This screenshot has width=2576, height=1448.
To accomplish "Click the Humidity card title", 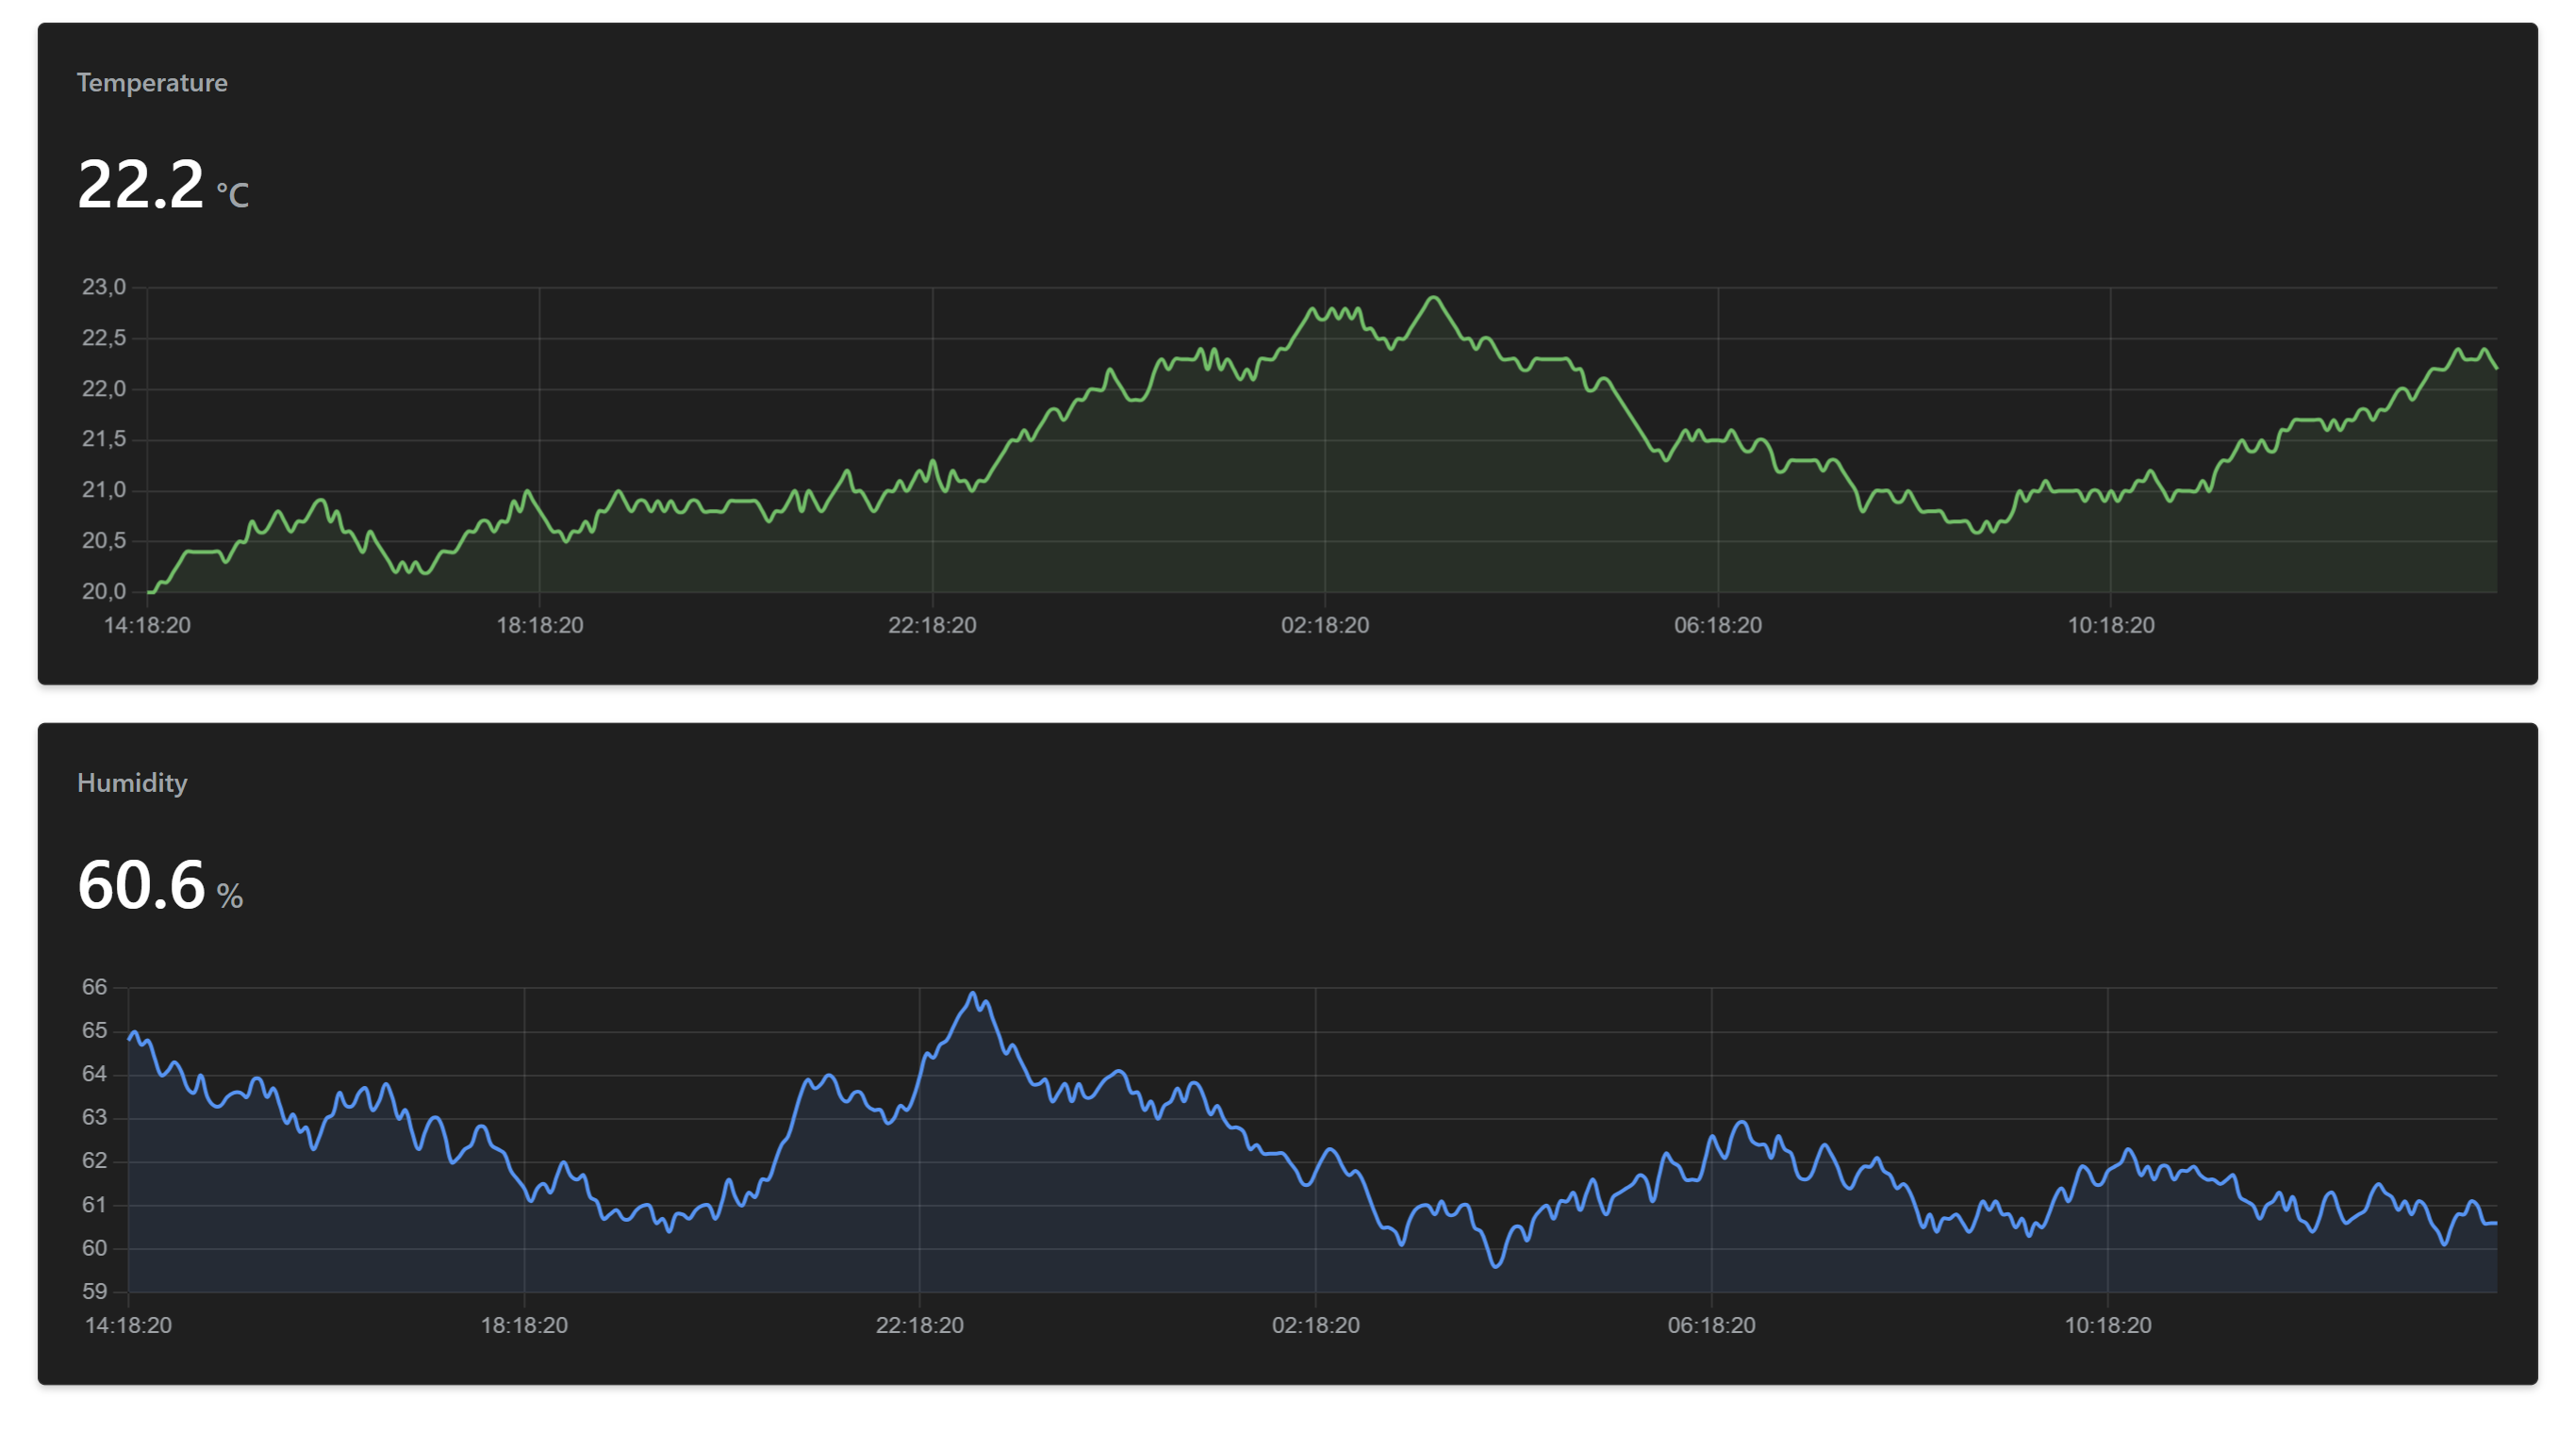I will [132, 783].
